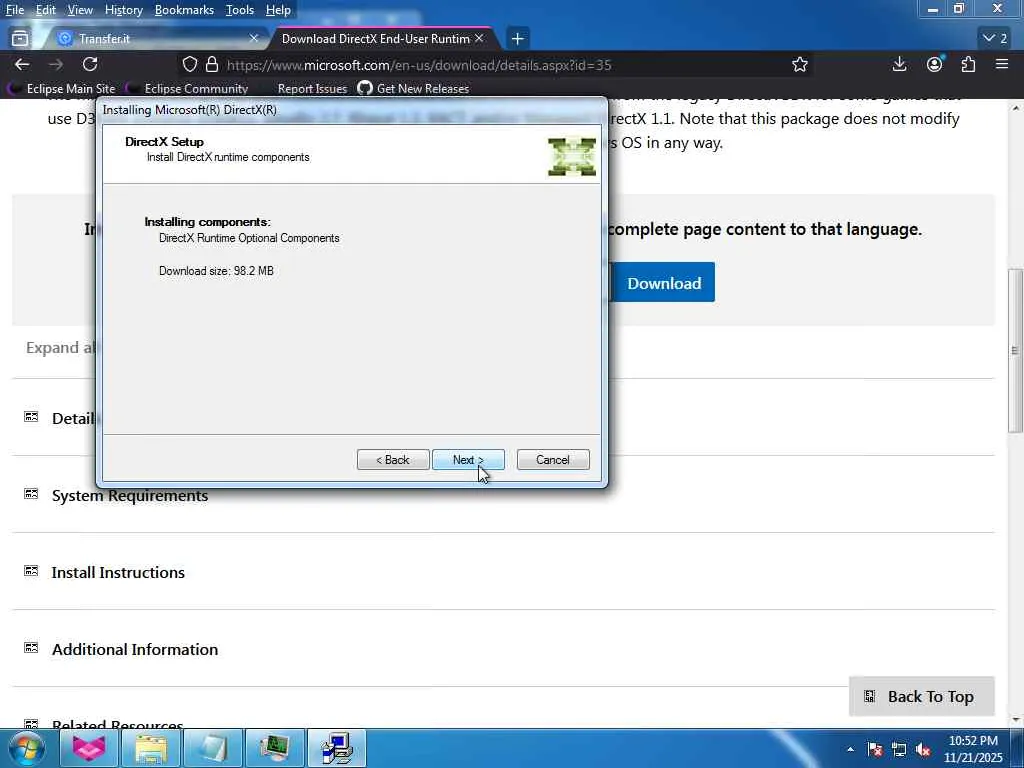This screenshot has width=1024, height=768.
Task: Open the Firefox account profile icon
Action: [935, 64]
